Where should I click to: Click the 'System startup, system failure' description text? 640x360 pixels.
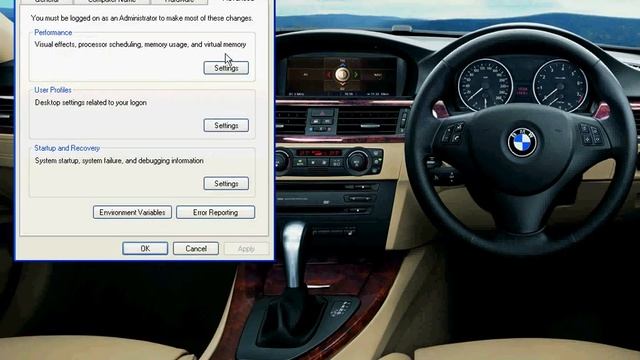(119, 160)
